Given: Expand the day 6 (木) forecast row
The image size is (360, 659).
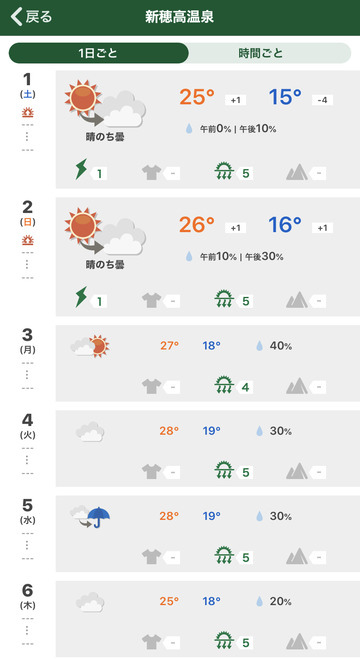Looking at the screenshot, I should (x=208, y=619).
